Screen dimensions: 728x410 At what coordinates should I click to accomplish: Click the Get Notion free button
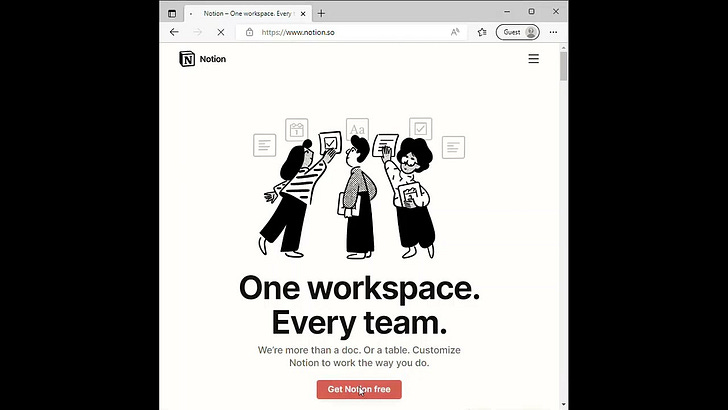[x=359, y=389]
